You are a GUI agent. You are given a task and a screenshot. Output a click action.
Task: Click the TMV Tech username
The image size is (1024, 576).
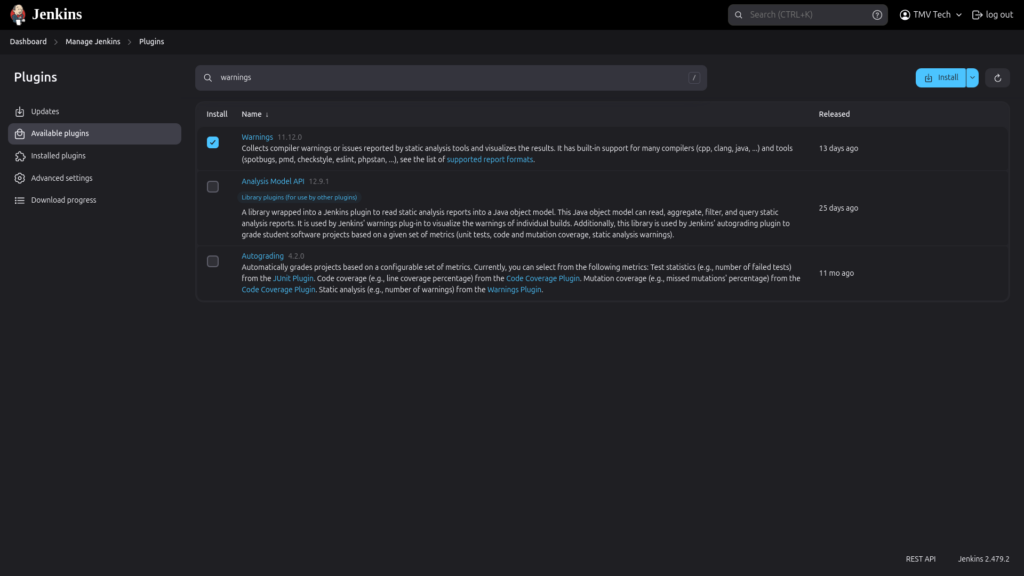coord(932,15)
